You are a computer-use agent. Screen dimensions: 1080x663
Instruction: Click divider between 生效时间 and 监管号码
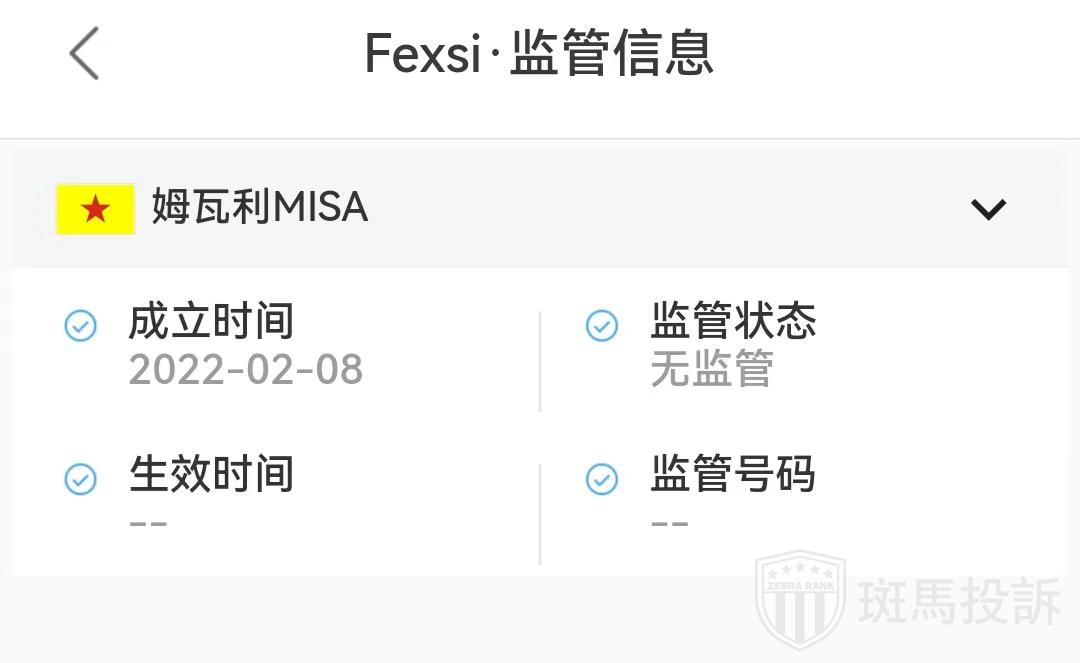coord(540,514)
